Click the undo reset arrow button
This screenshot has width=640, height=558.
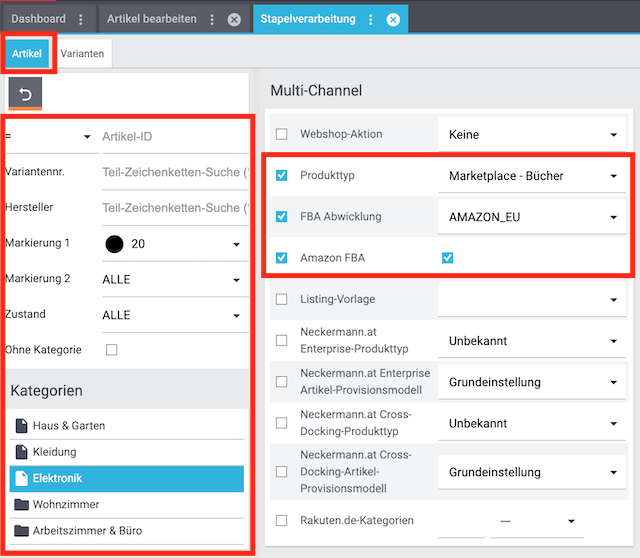[x=26, y=94]
